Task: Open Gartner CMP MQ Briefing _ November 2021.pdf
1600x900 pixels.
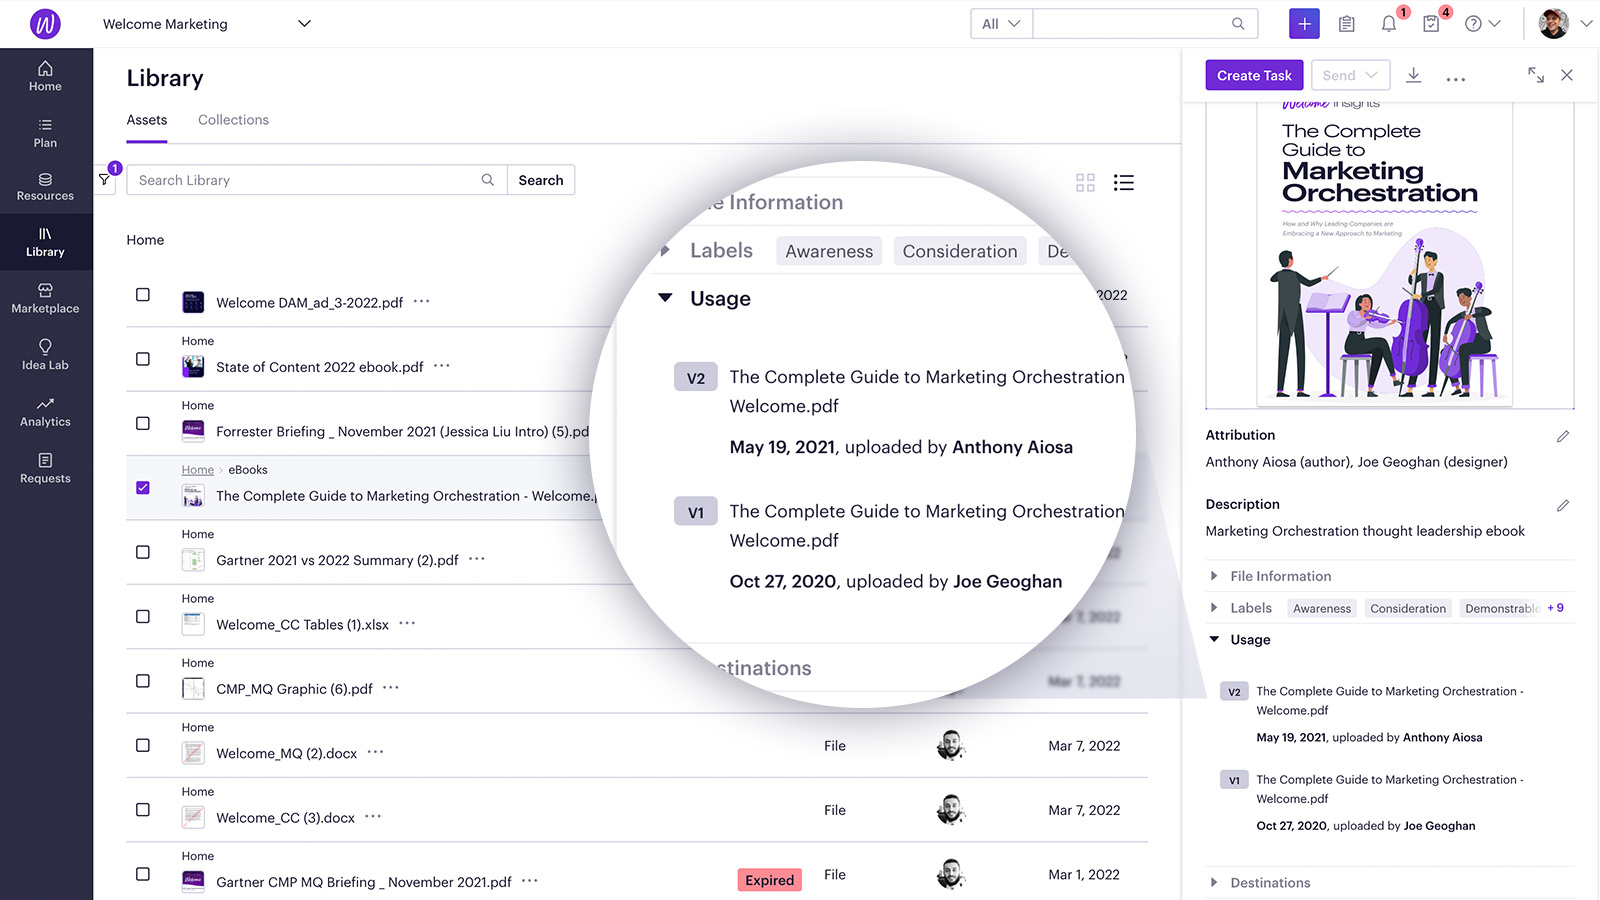Action: [x=364, y=882]
